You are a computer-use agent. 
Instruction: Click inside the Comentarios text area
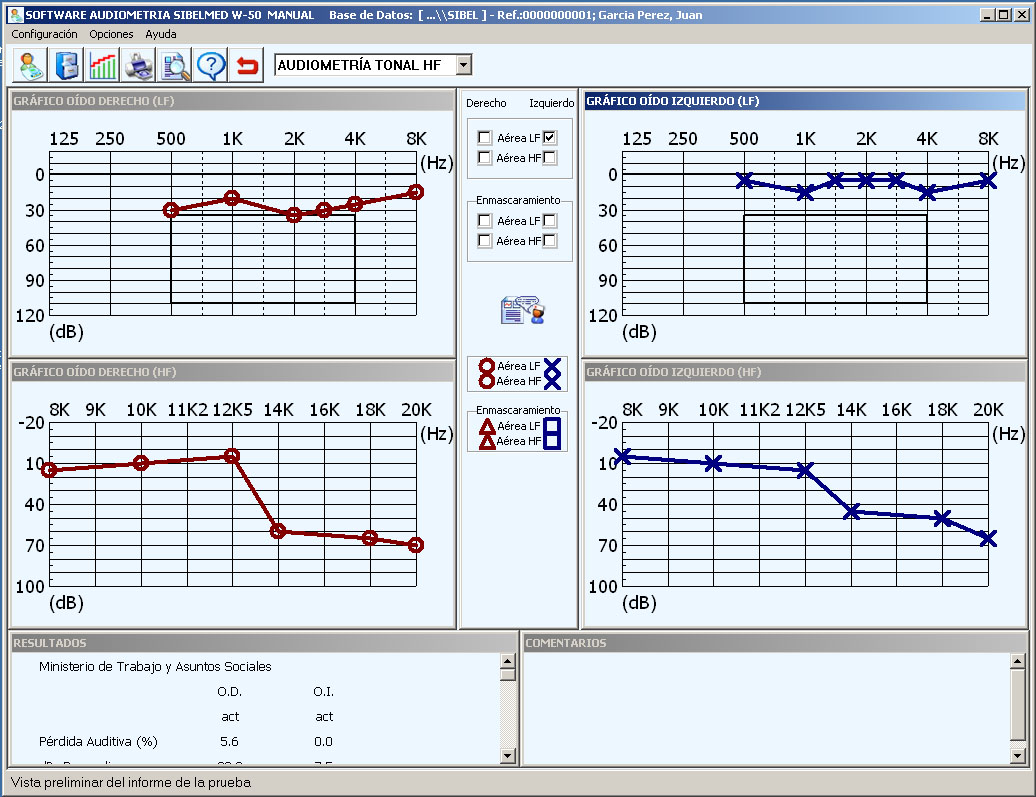[766, 709]
